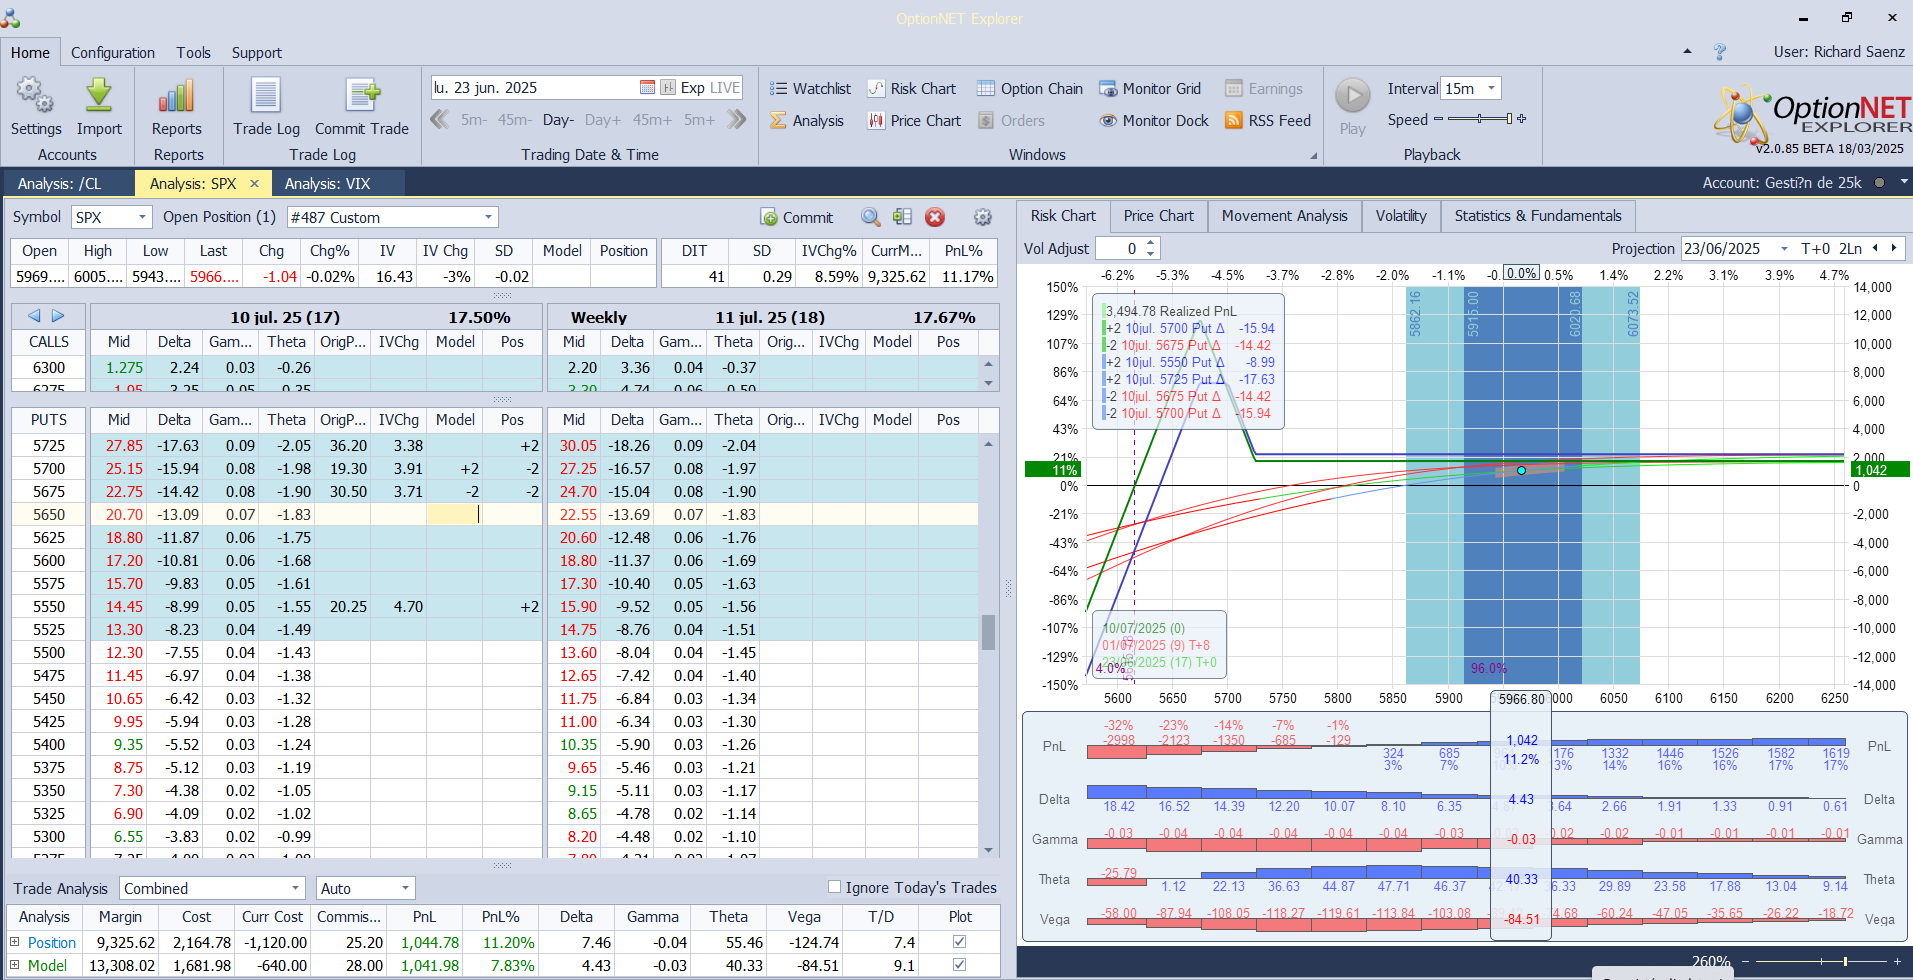1913x980 pixels.
Task: Open the Option Chain window
Action: 1030,89
